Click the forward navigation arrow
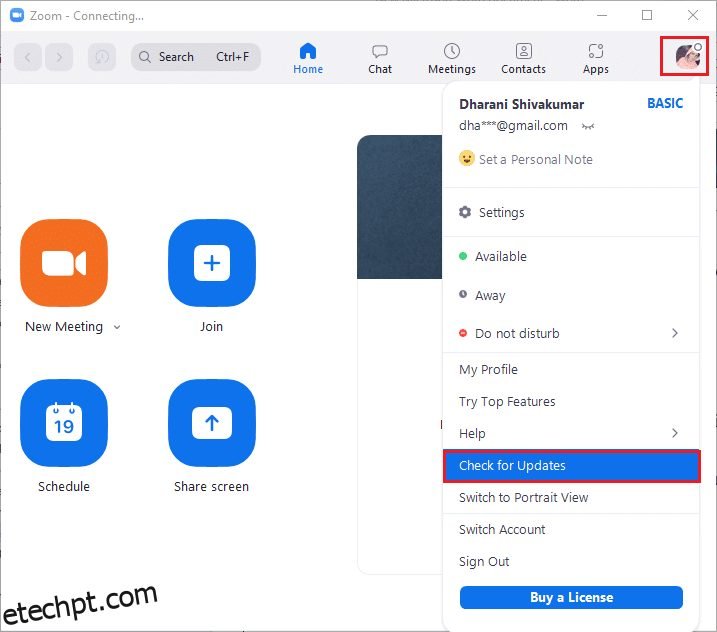The height and width of the screenshot is (632, 717). click(59, 57)
